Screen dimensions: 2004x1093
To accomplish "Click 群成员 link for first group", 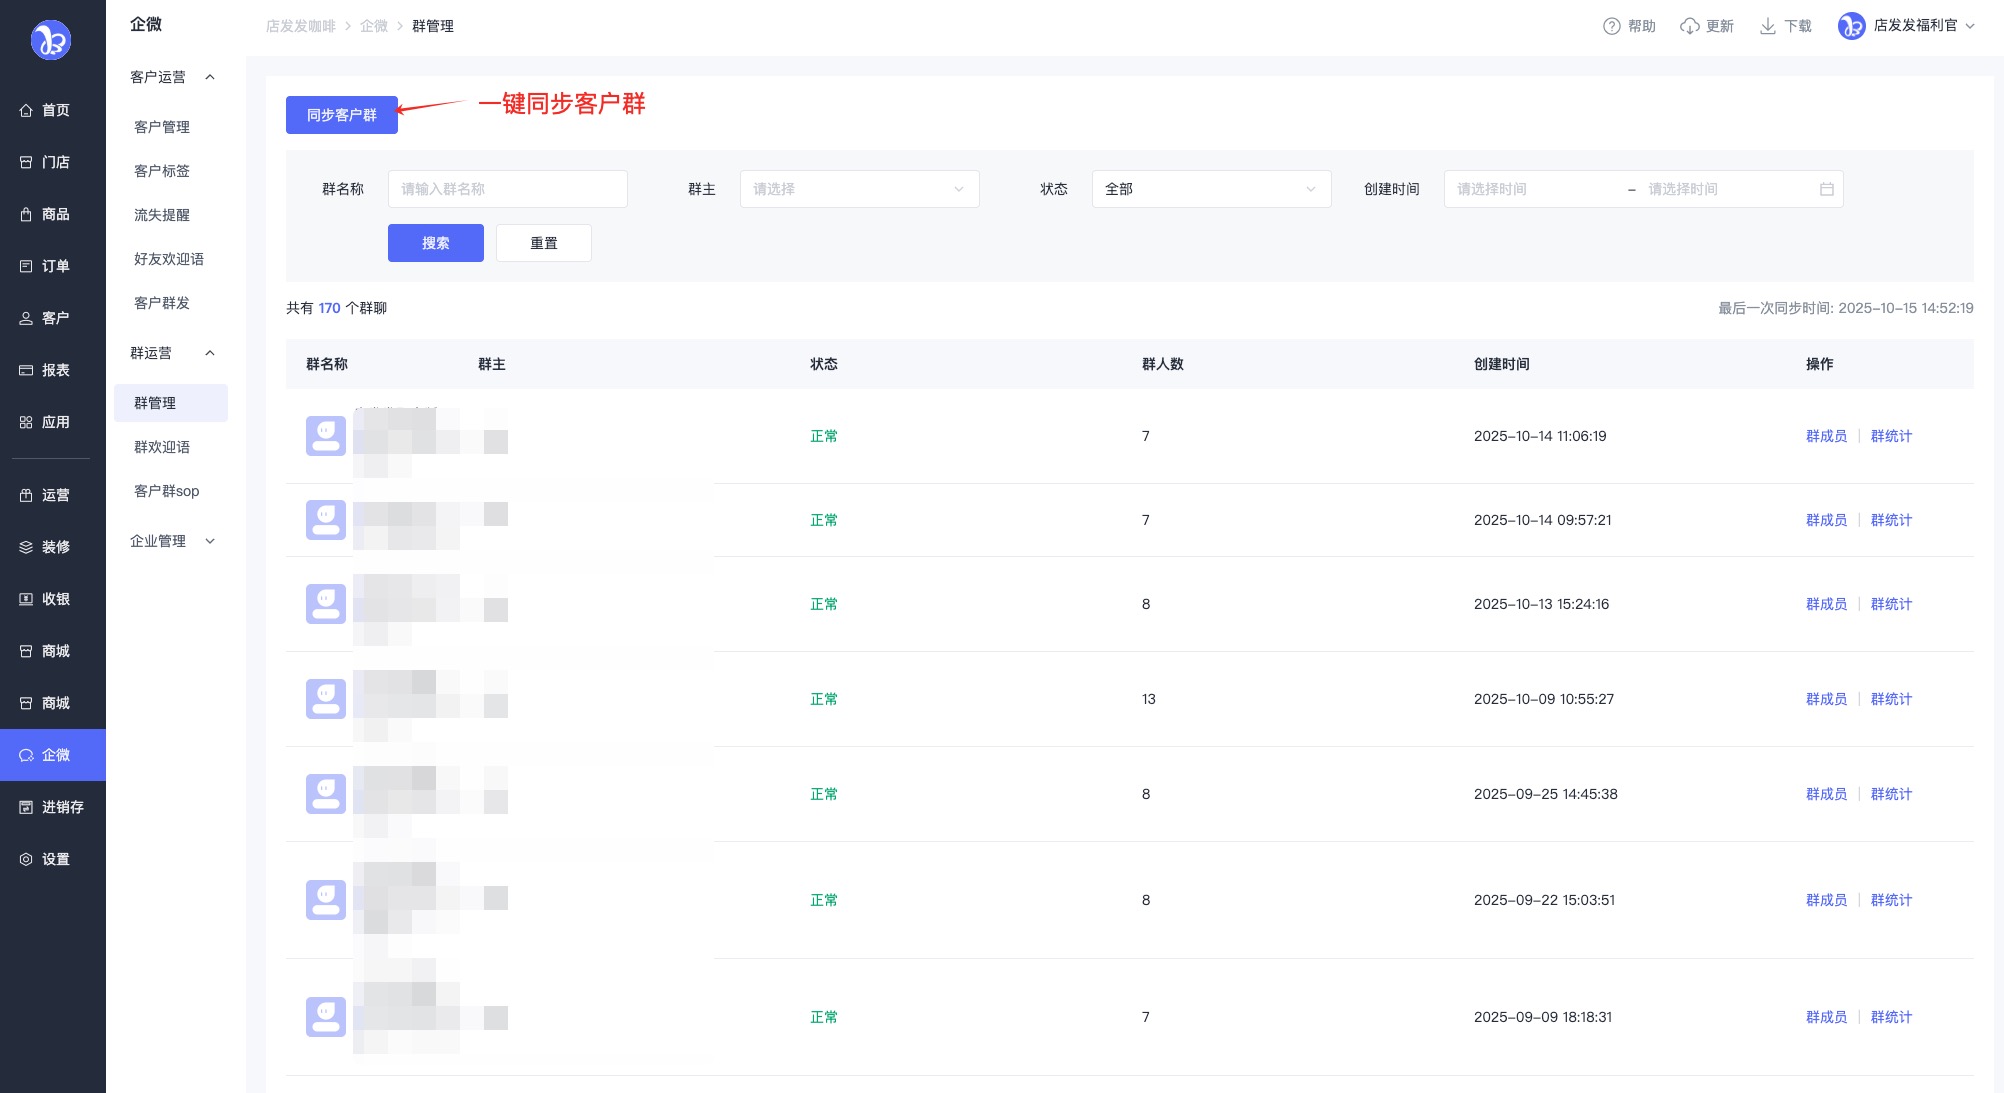I will coord(1826,436).
